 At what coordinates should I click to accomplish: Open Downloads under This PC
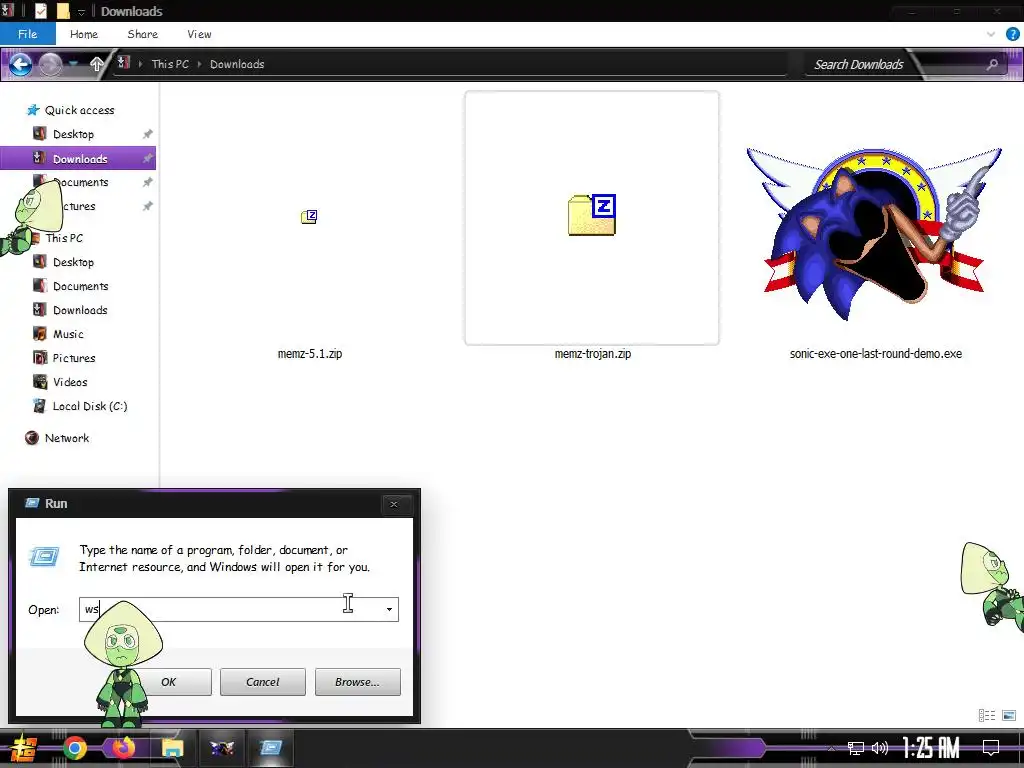click(80, 310)
